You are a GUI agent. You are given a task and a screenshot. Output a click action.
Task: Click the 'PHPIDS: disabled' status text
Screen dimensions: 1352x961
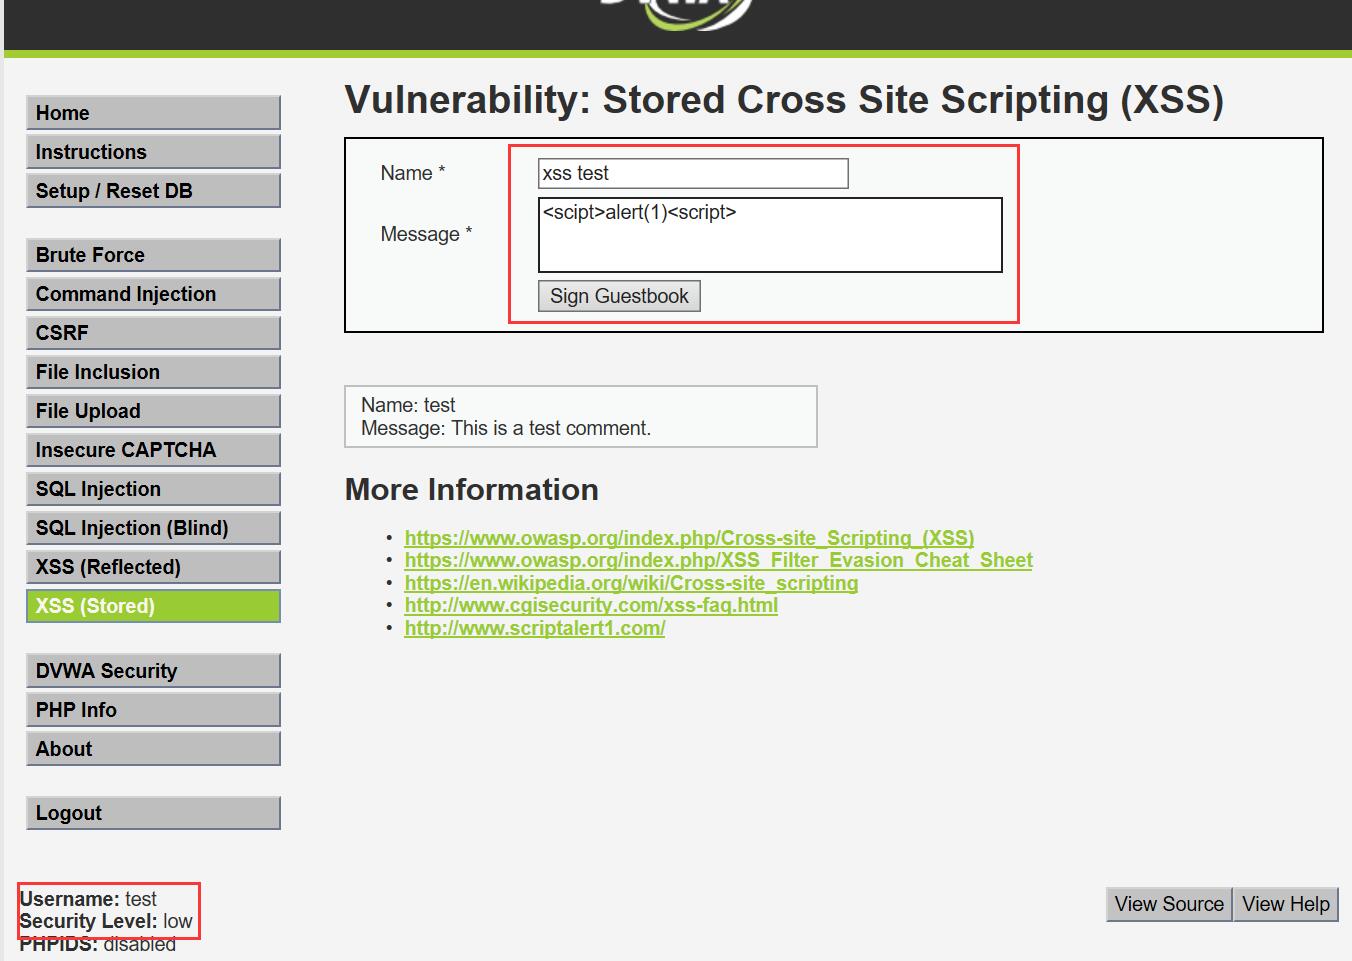point(98,944)
